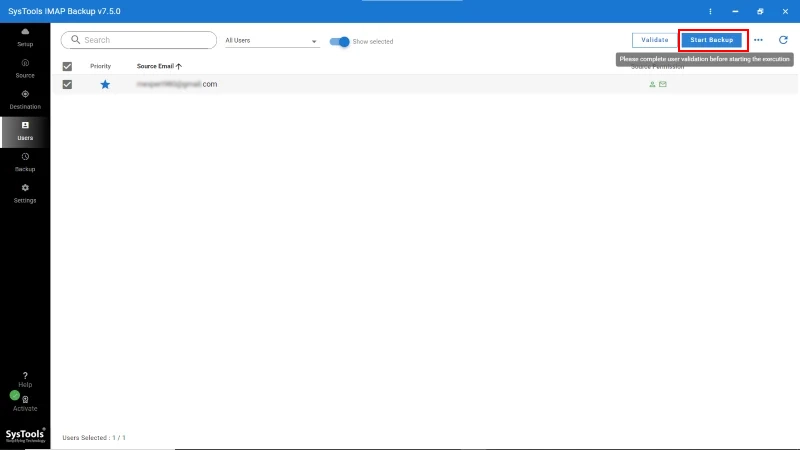This screenshot has width=800, height=450.
Task: Minimize the SysTools IMAP Backup window
Action: tap(735, 11)
